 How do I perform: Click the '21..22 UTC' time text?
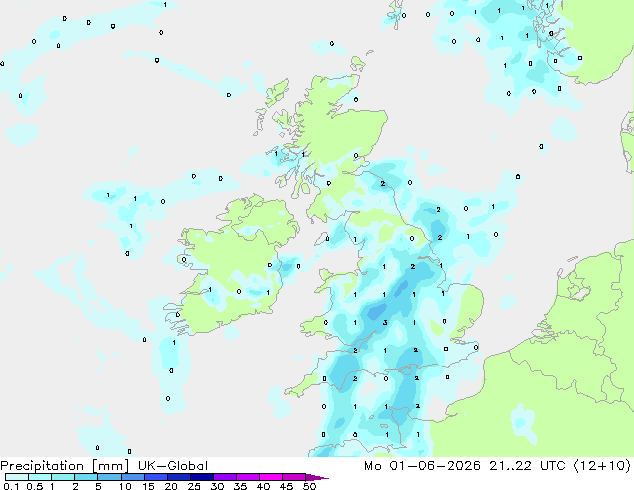pos(528,466)
